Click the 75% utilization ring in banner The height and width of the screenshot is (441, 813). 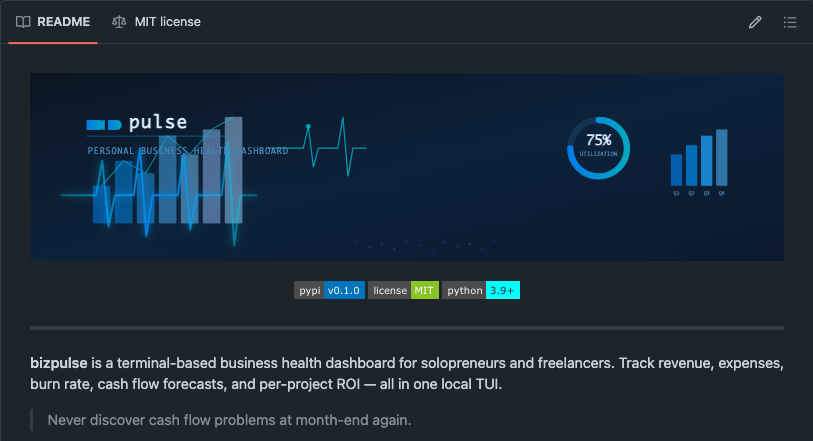pyautogui.click(x=598, y=148)
